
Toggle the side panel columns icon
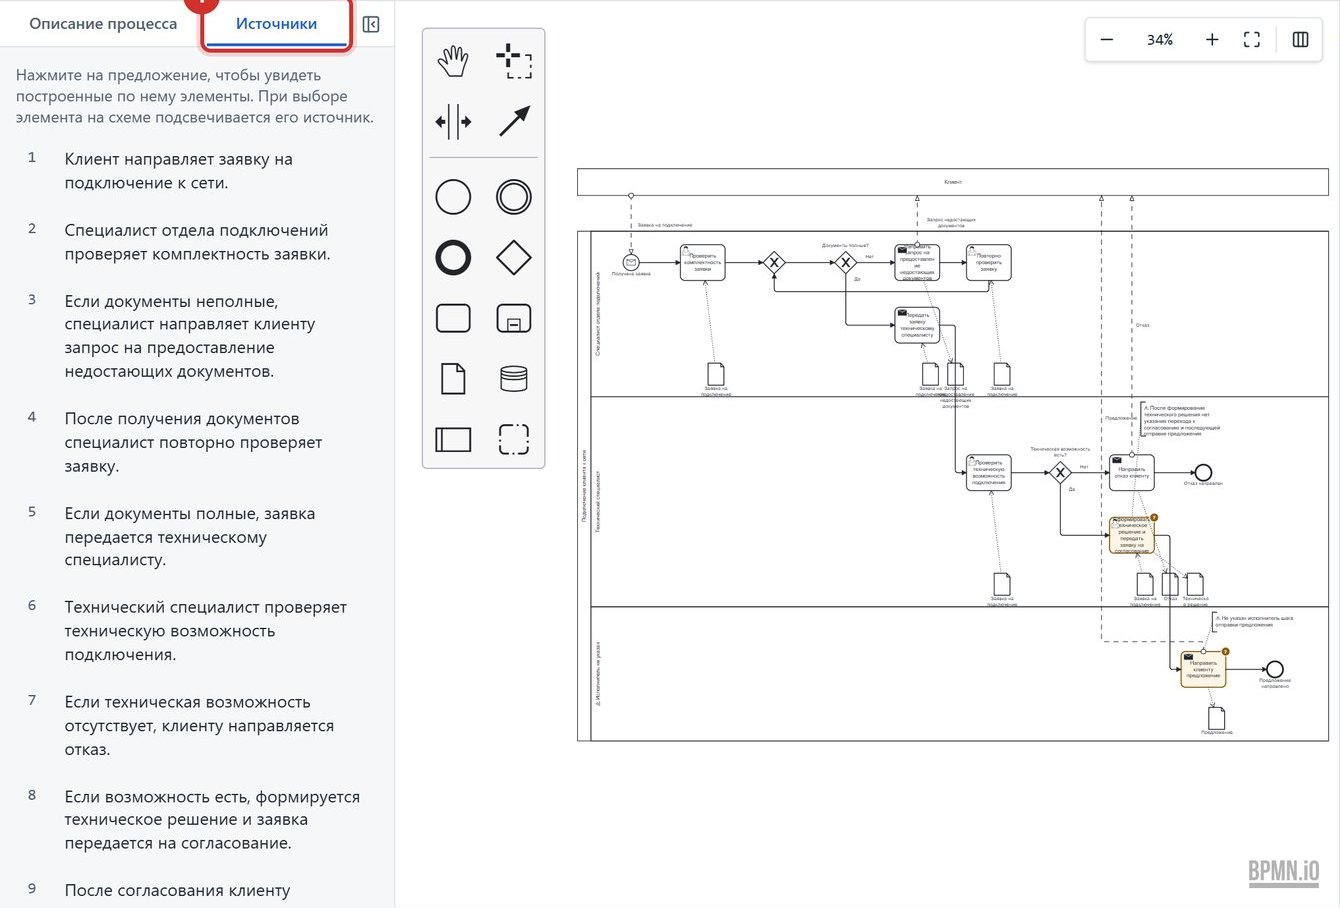pos(1301,40)
